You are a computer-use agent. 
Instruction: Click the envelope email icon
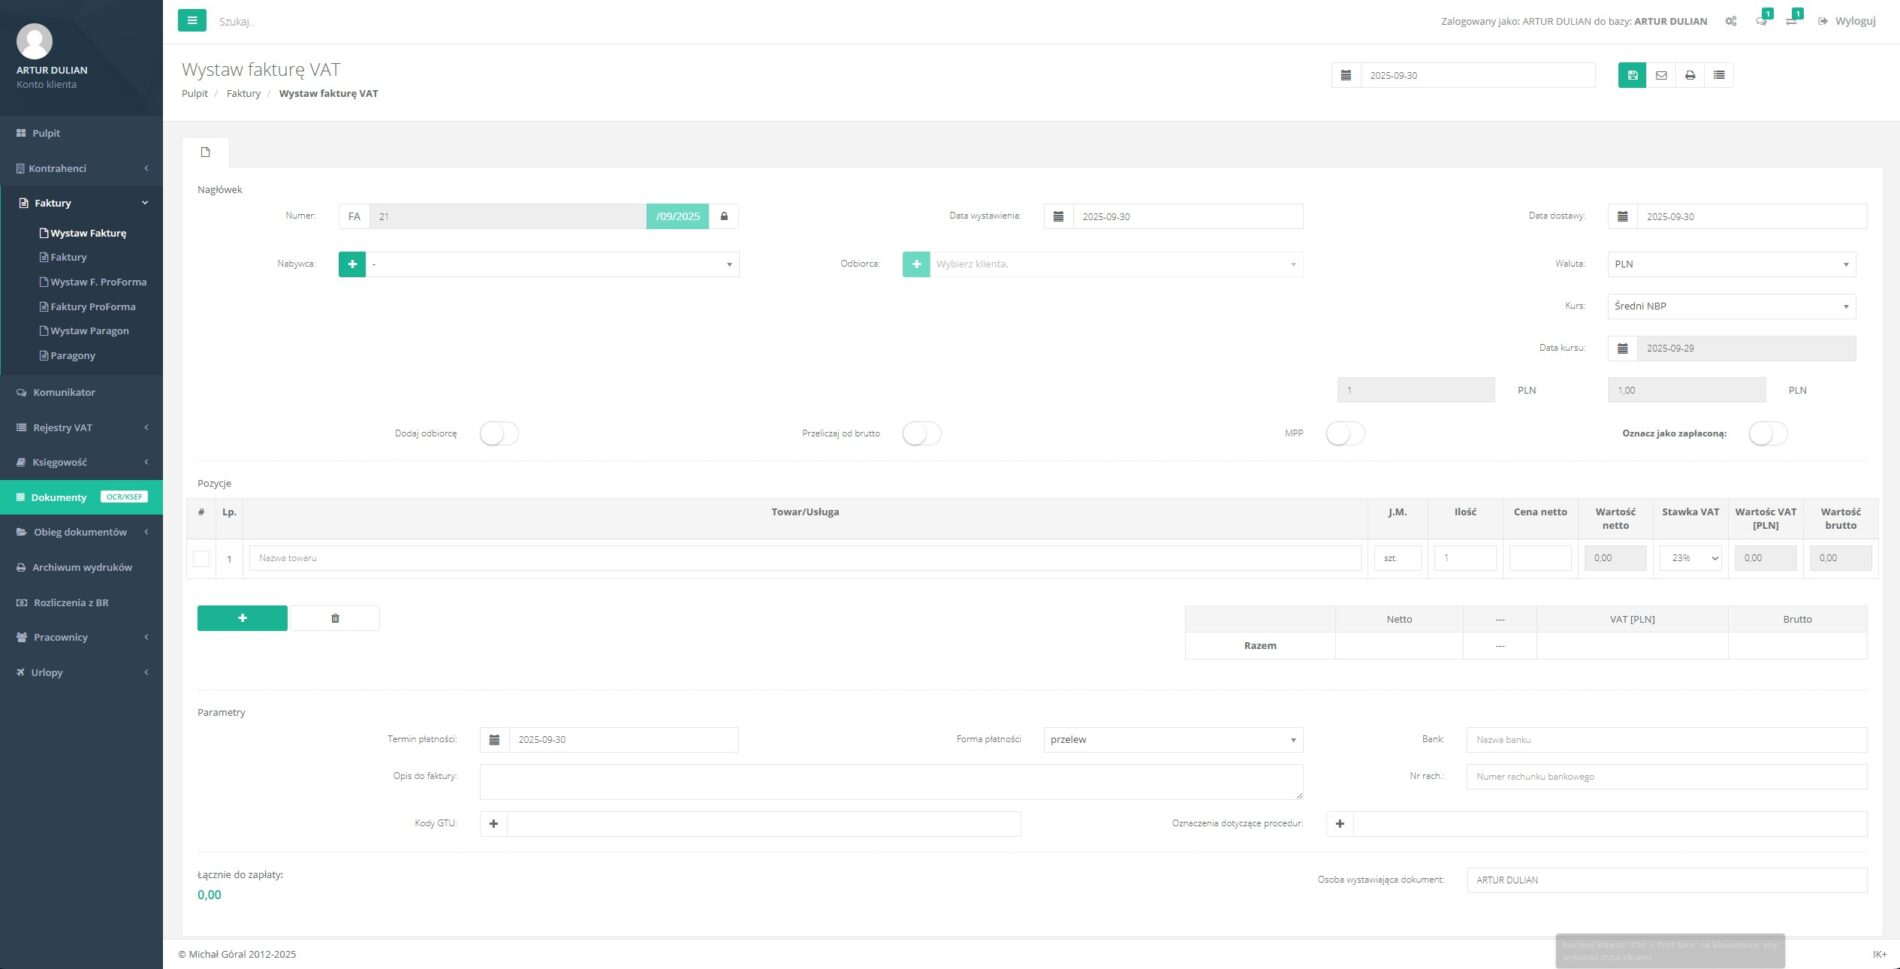tap(1661, 75)
